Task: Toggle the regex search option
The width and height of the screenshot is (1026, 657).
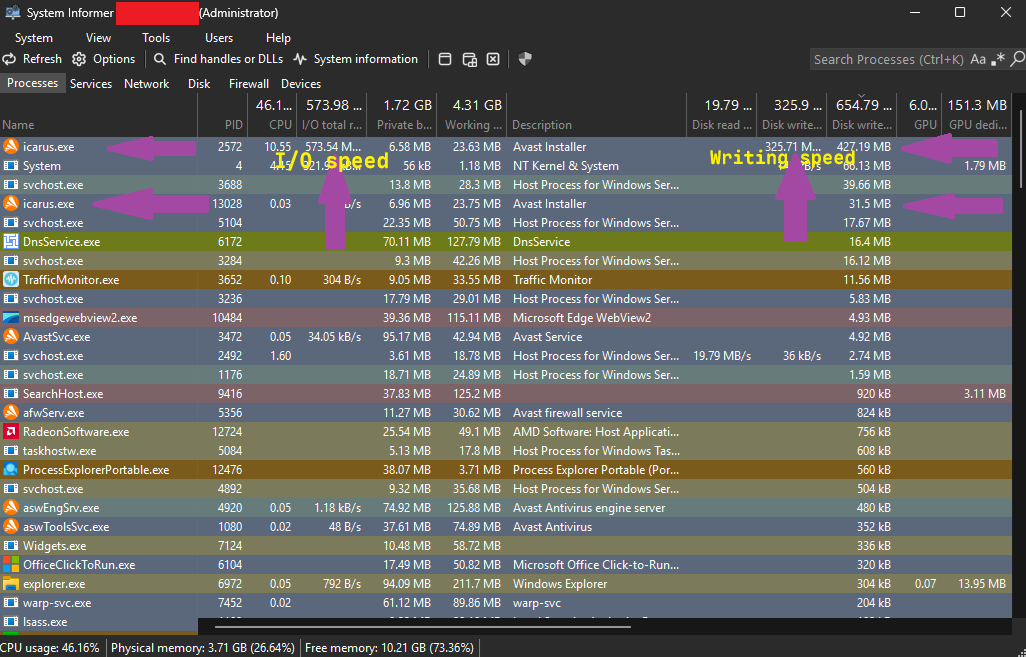Action: [998, 60]
